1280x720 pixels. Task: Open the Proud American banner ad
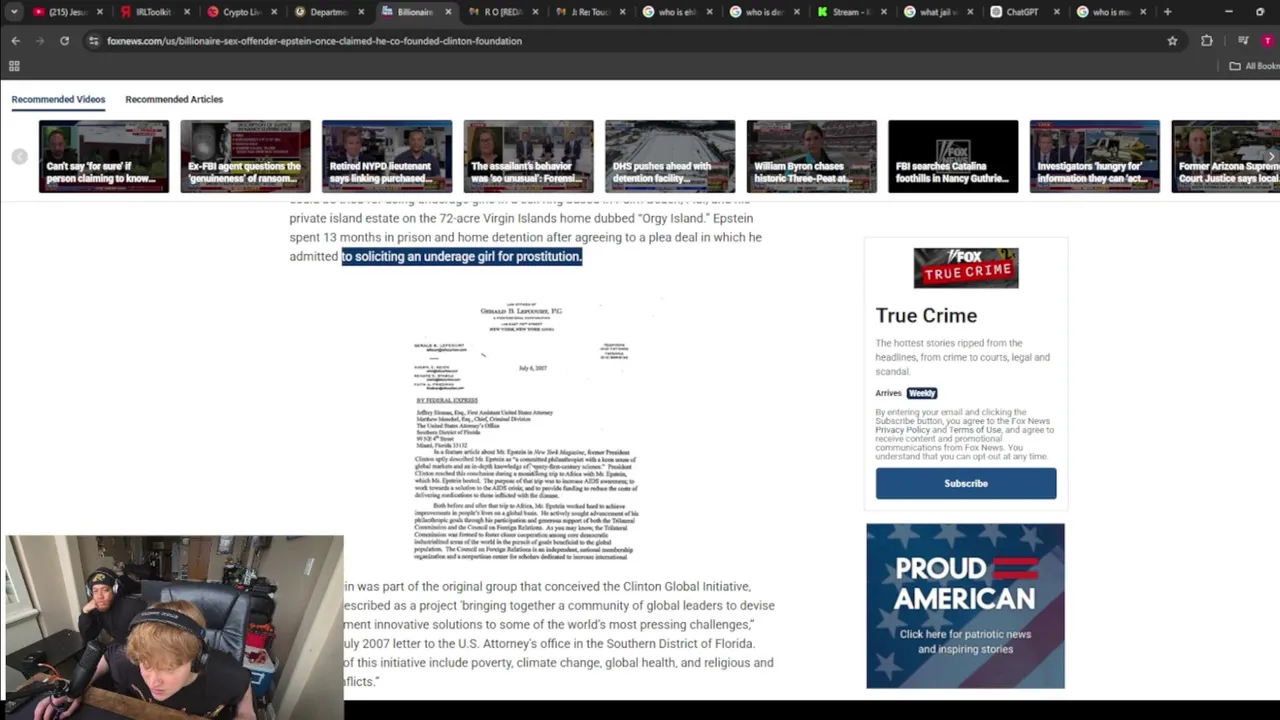point(966,606)
